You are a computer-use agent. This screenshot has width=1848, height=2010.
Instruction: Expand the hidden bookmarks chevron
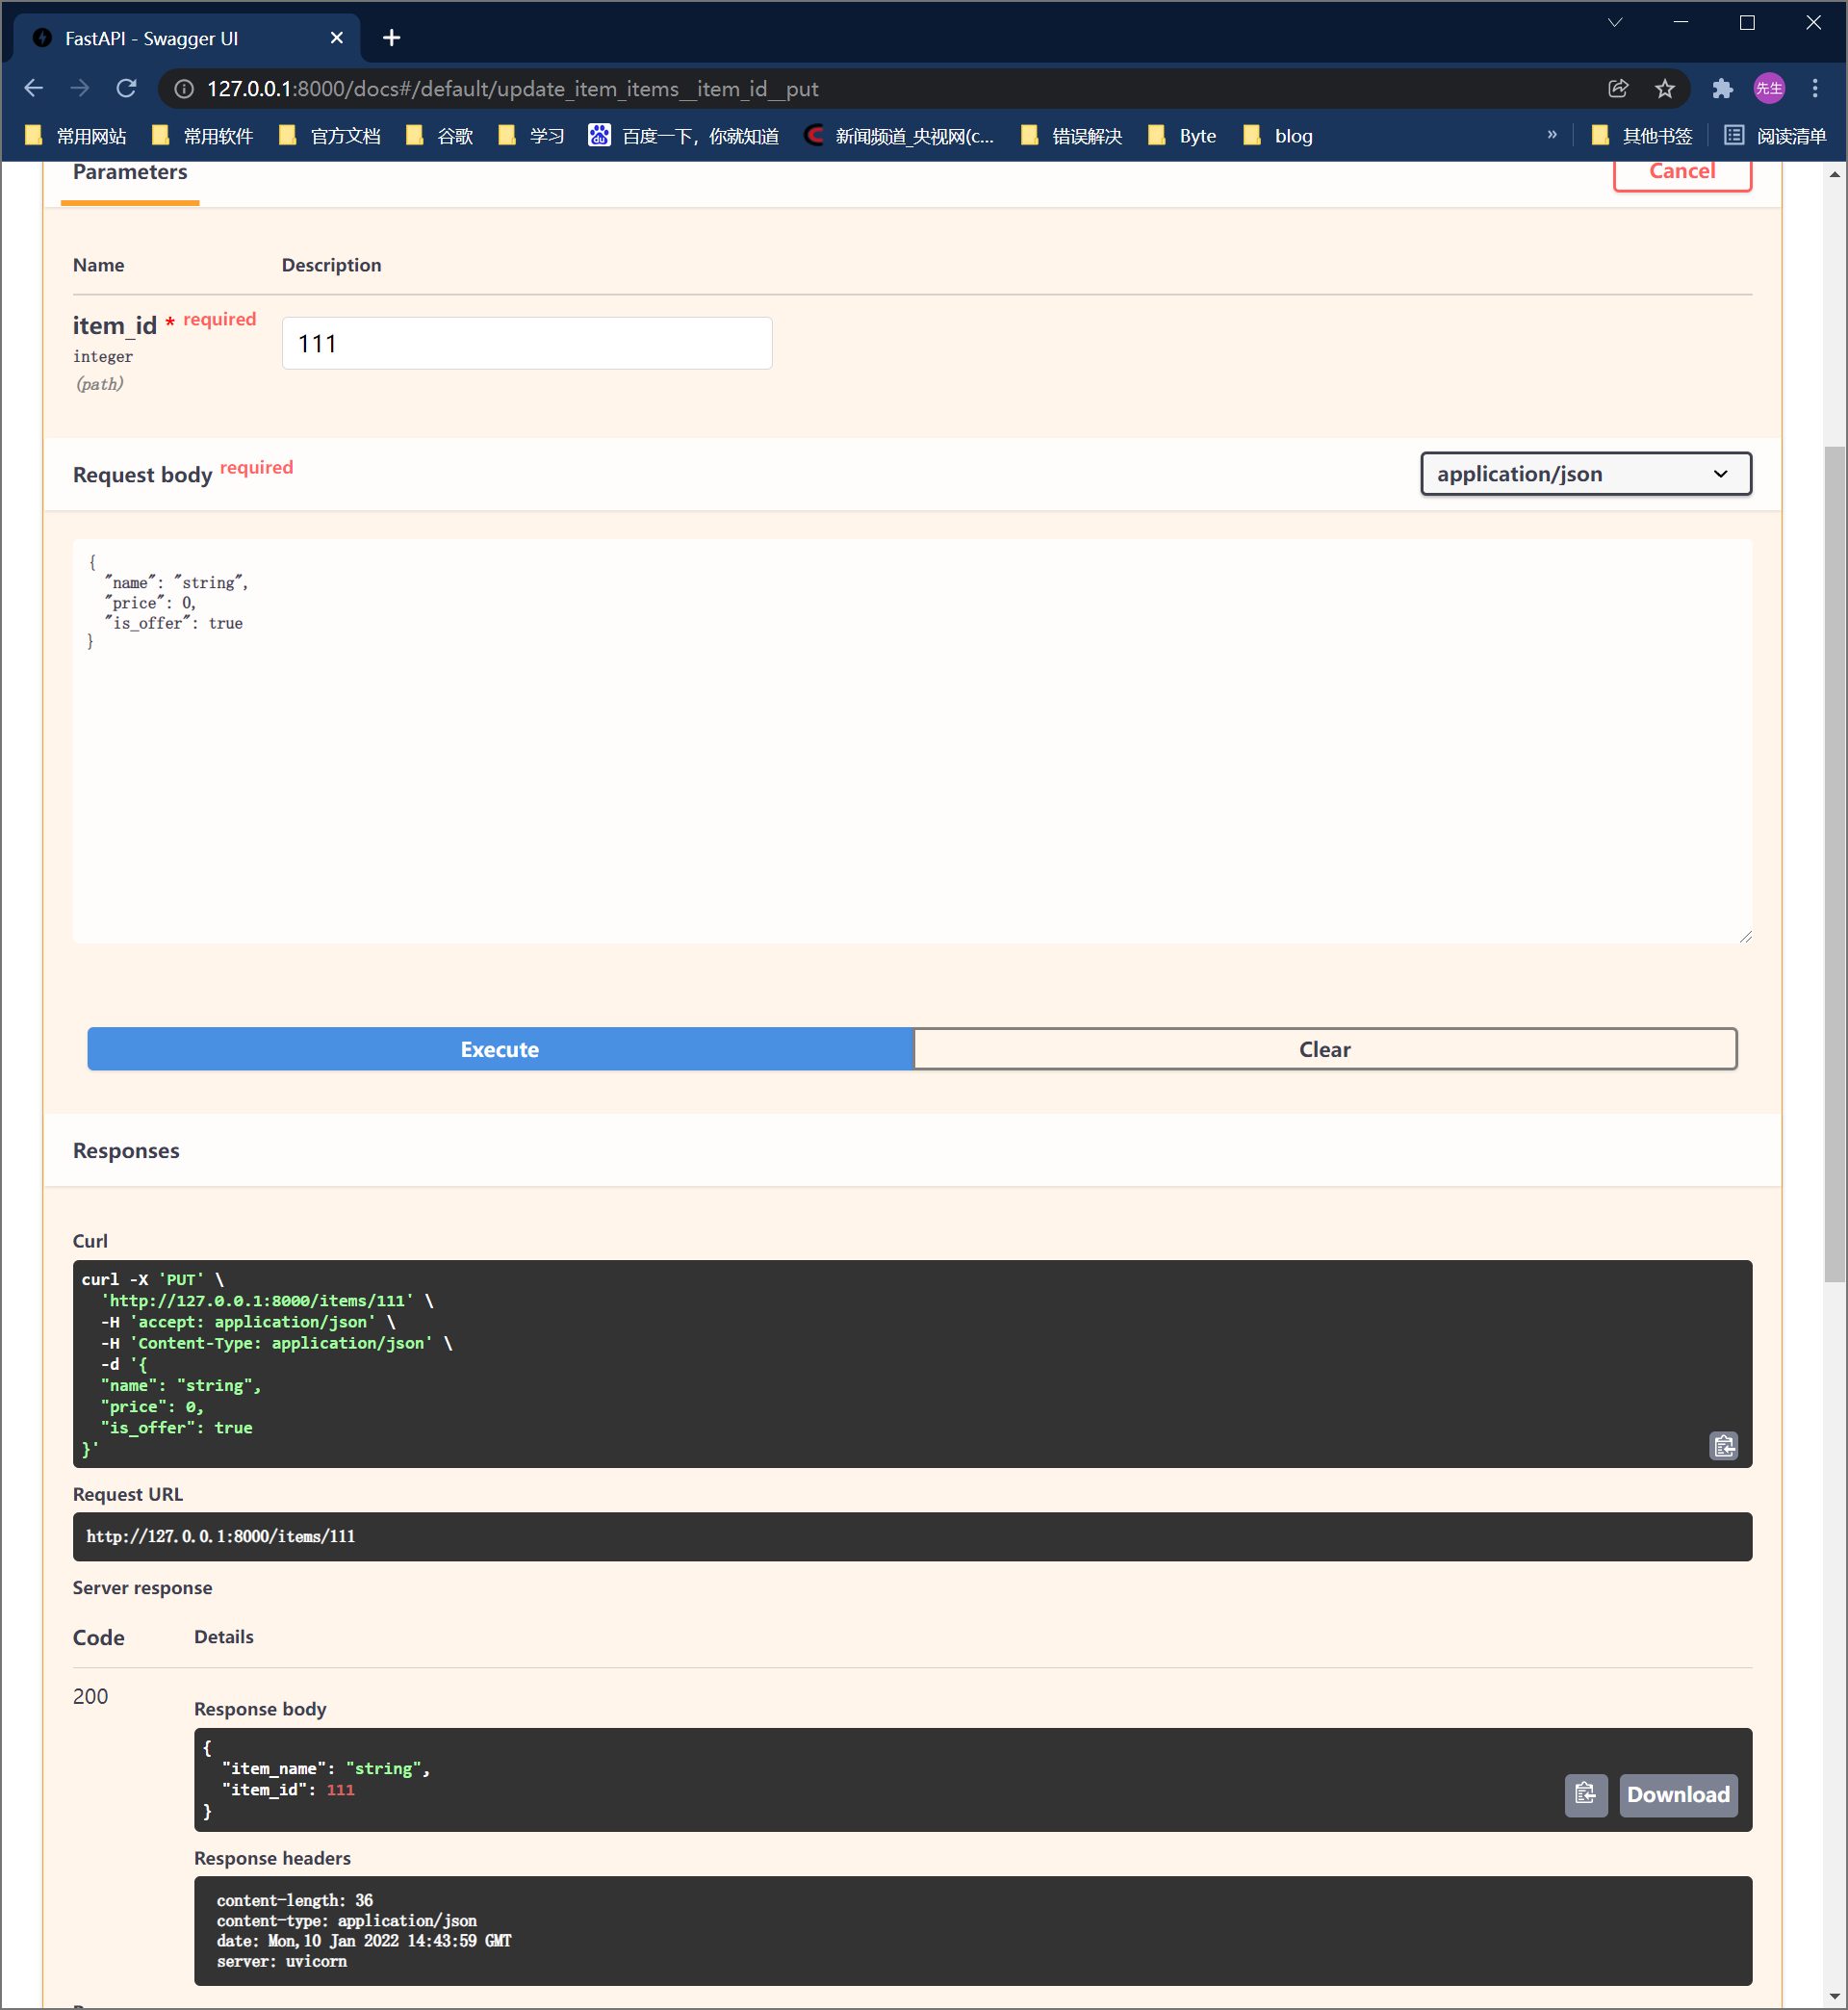[1552, 135]
